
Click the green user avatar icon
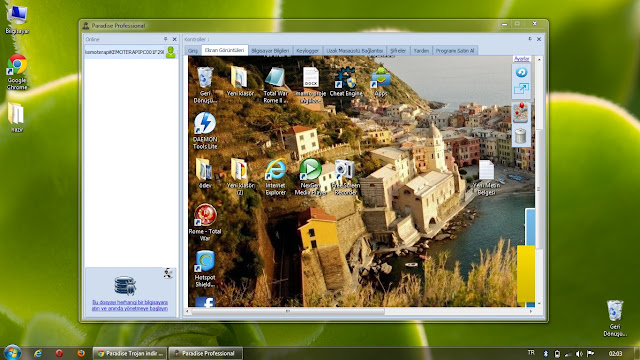coord(171,52)
